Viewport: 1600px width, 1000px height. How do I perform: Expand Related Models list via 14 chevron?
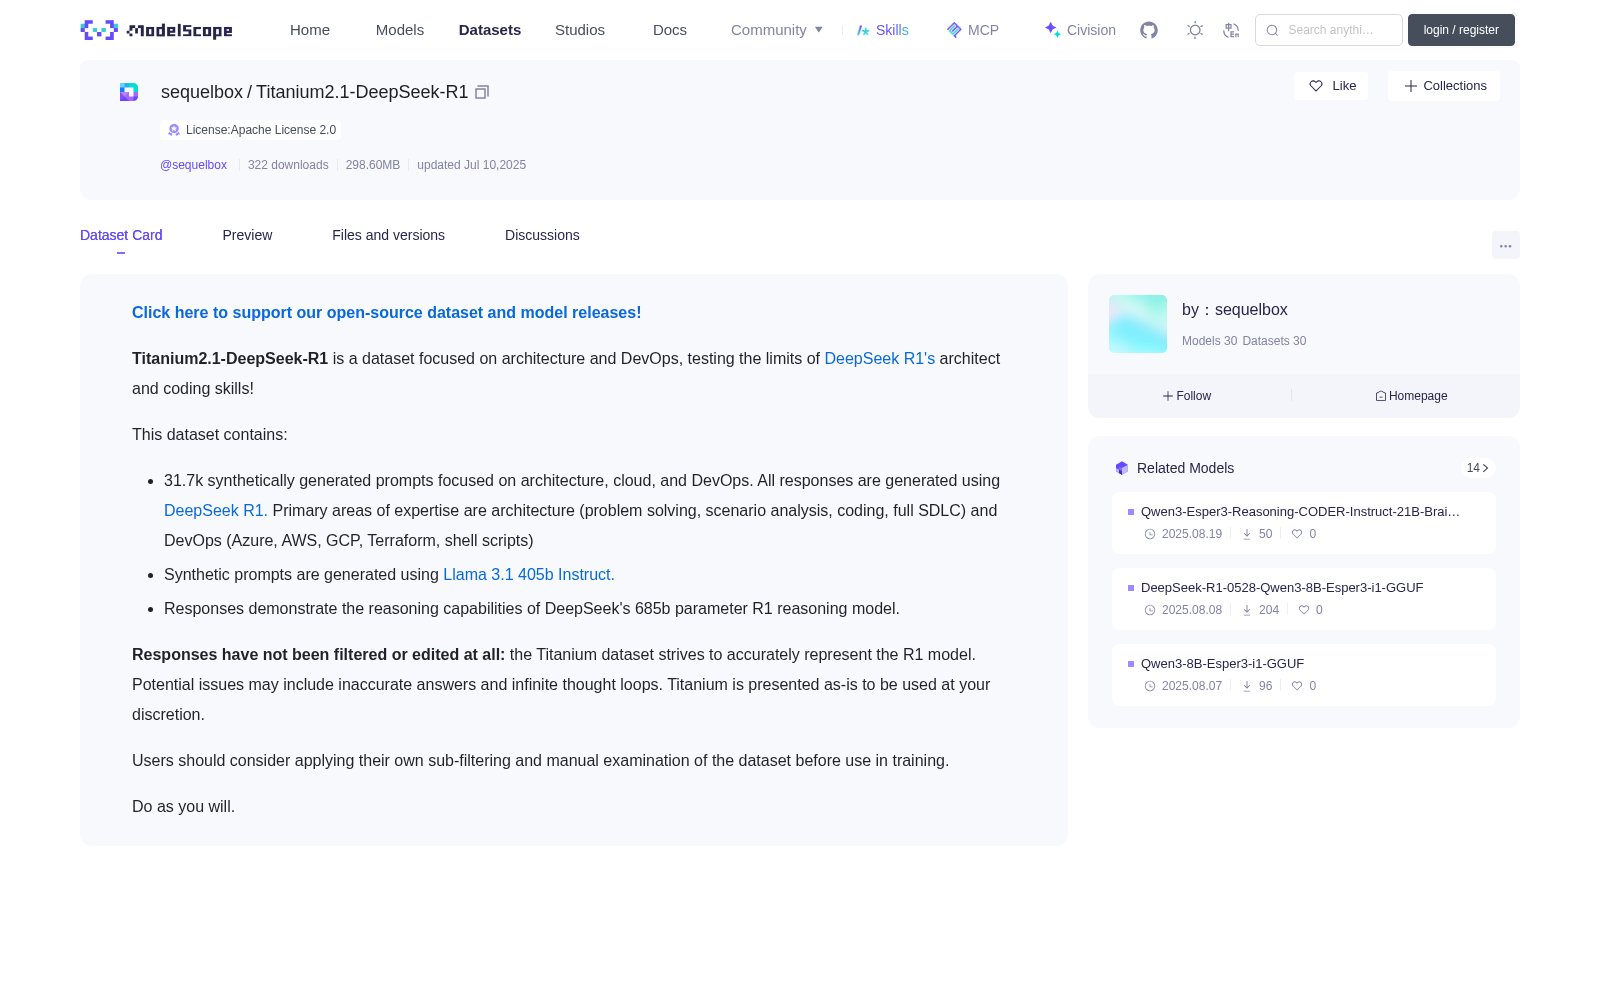pyautogui.click(x=1477, y=468)
